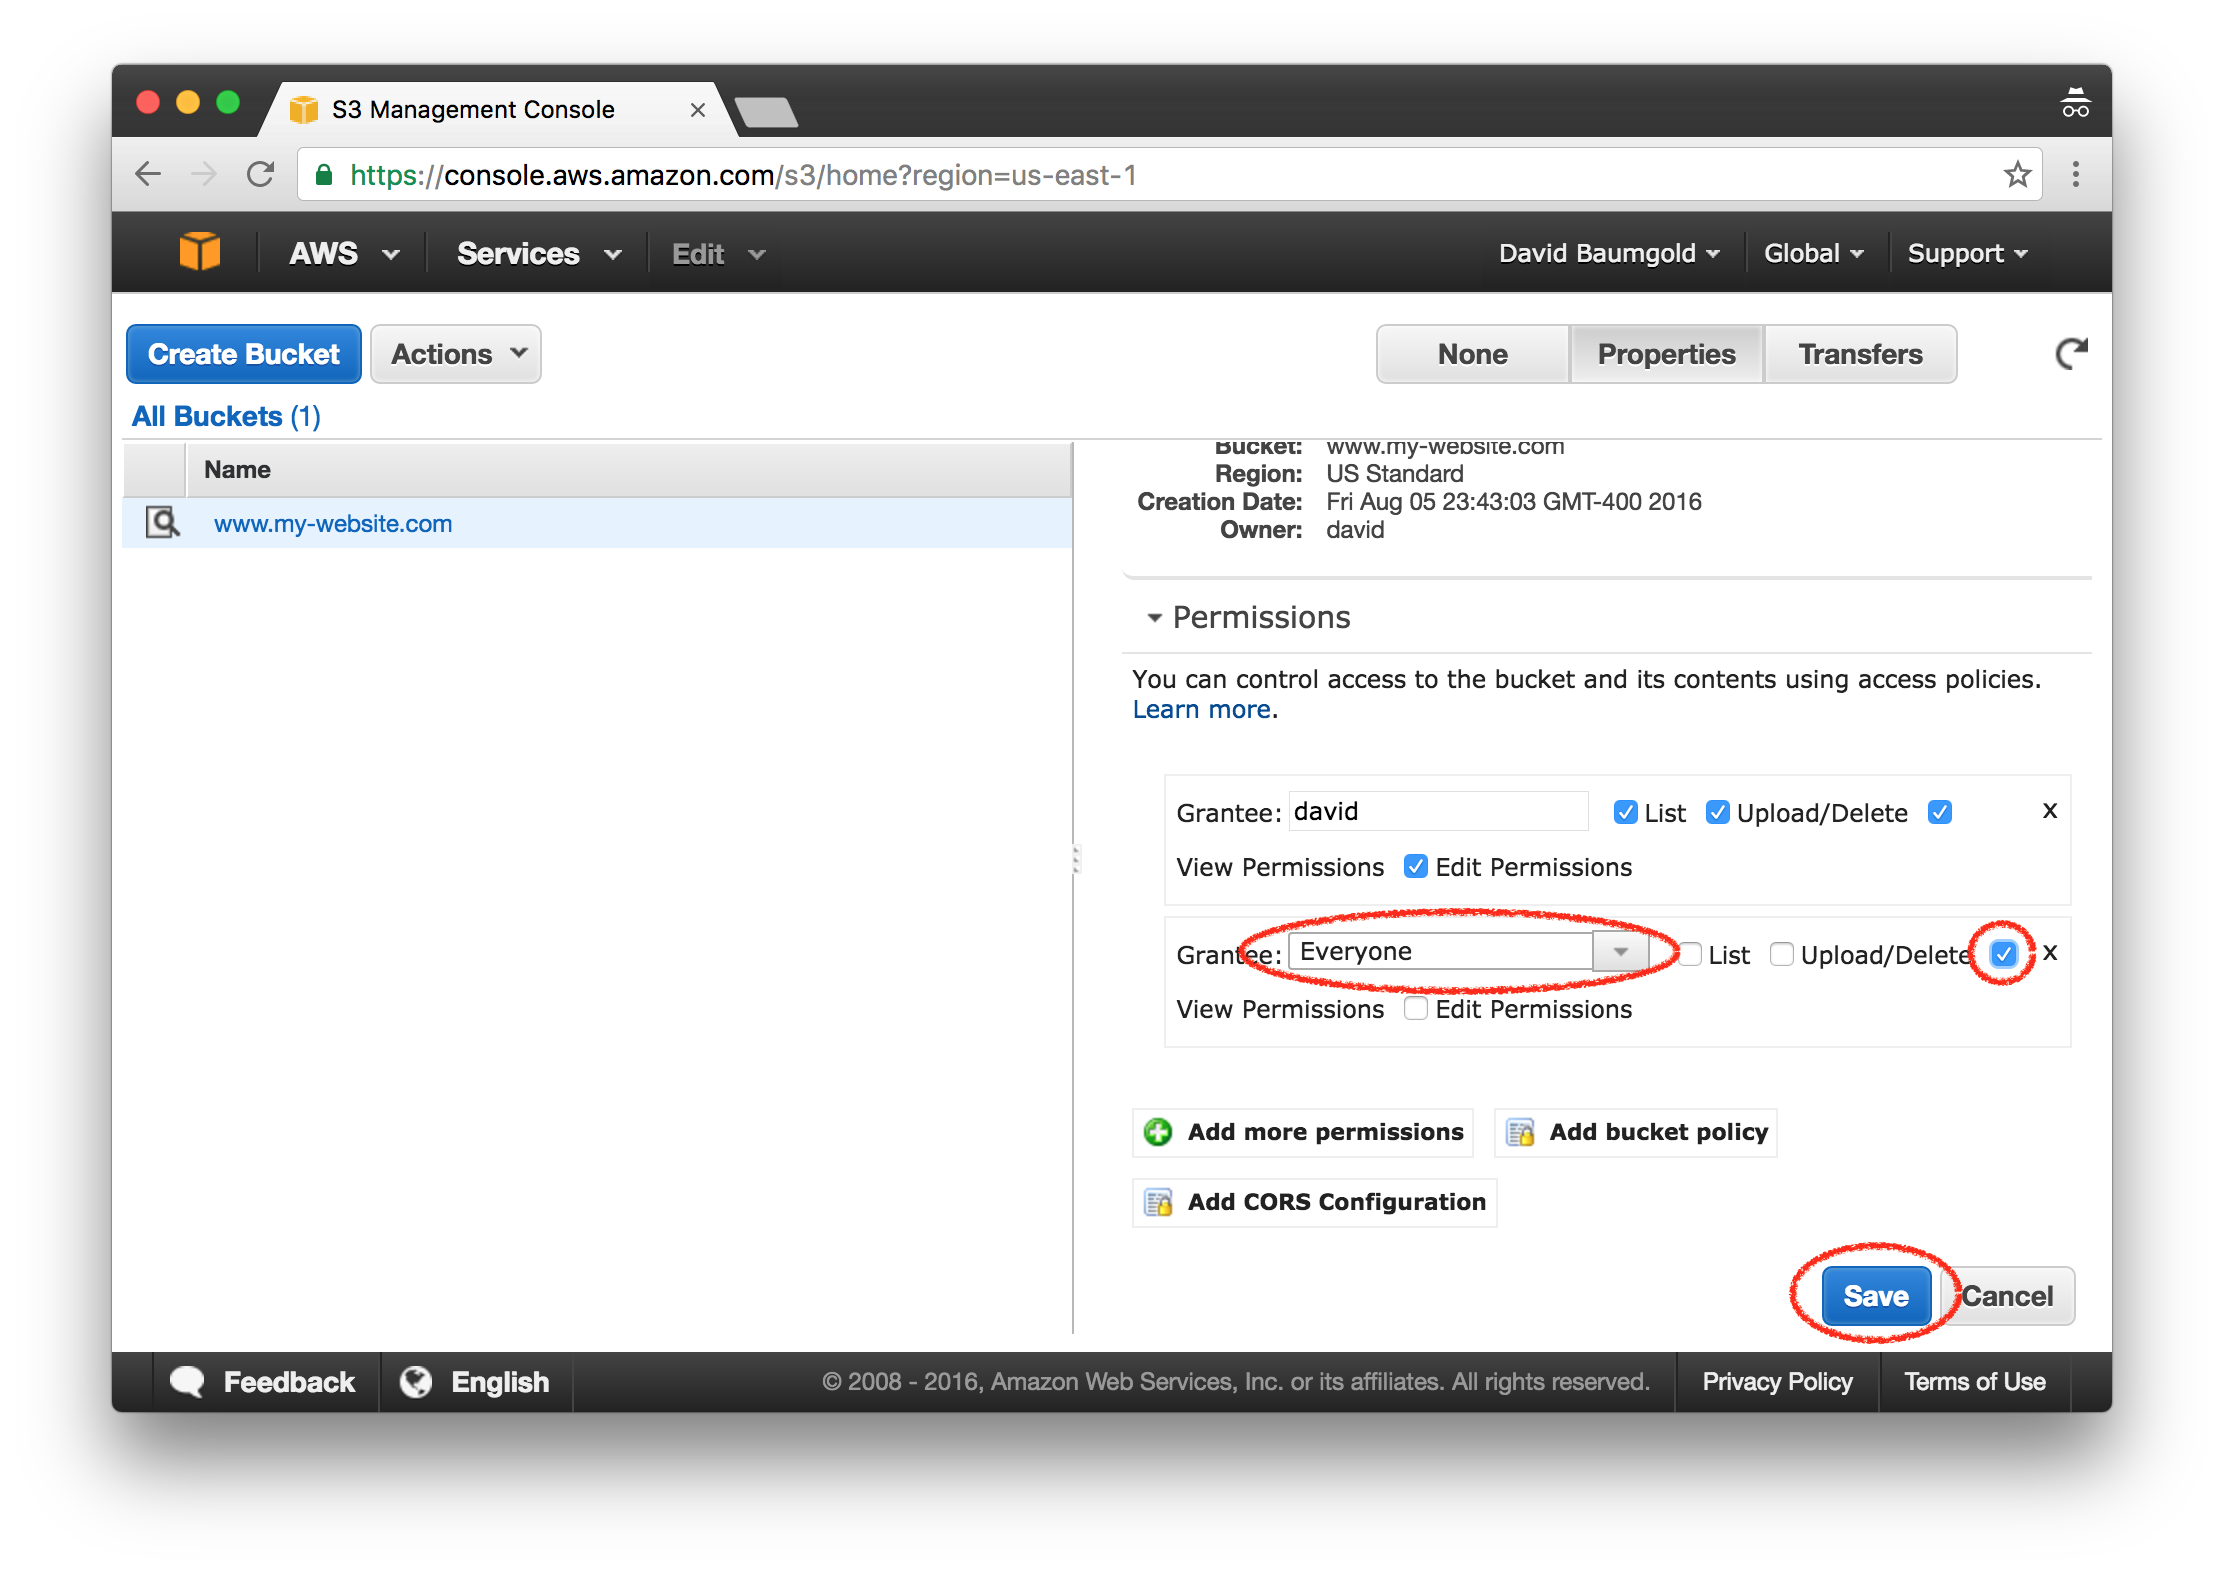Image resolution: width=2224 pixels, height=1572 pixels.
Task: Check Edit Permissions for grantee Everyone
Action: click(x=1415, y=1008)
